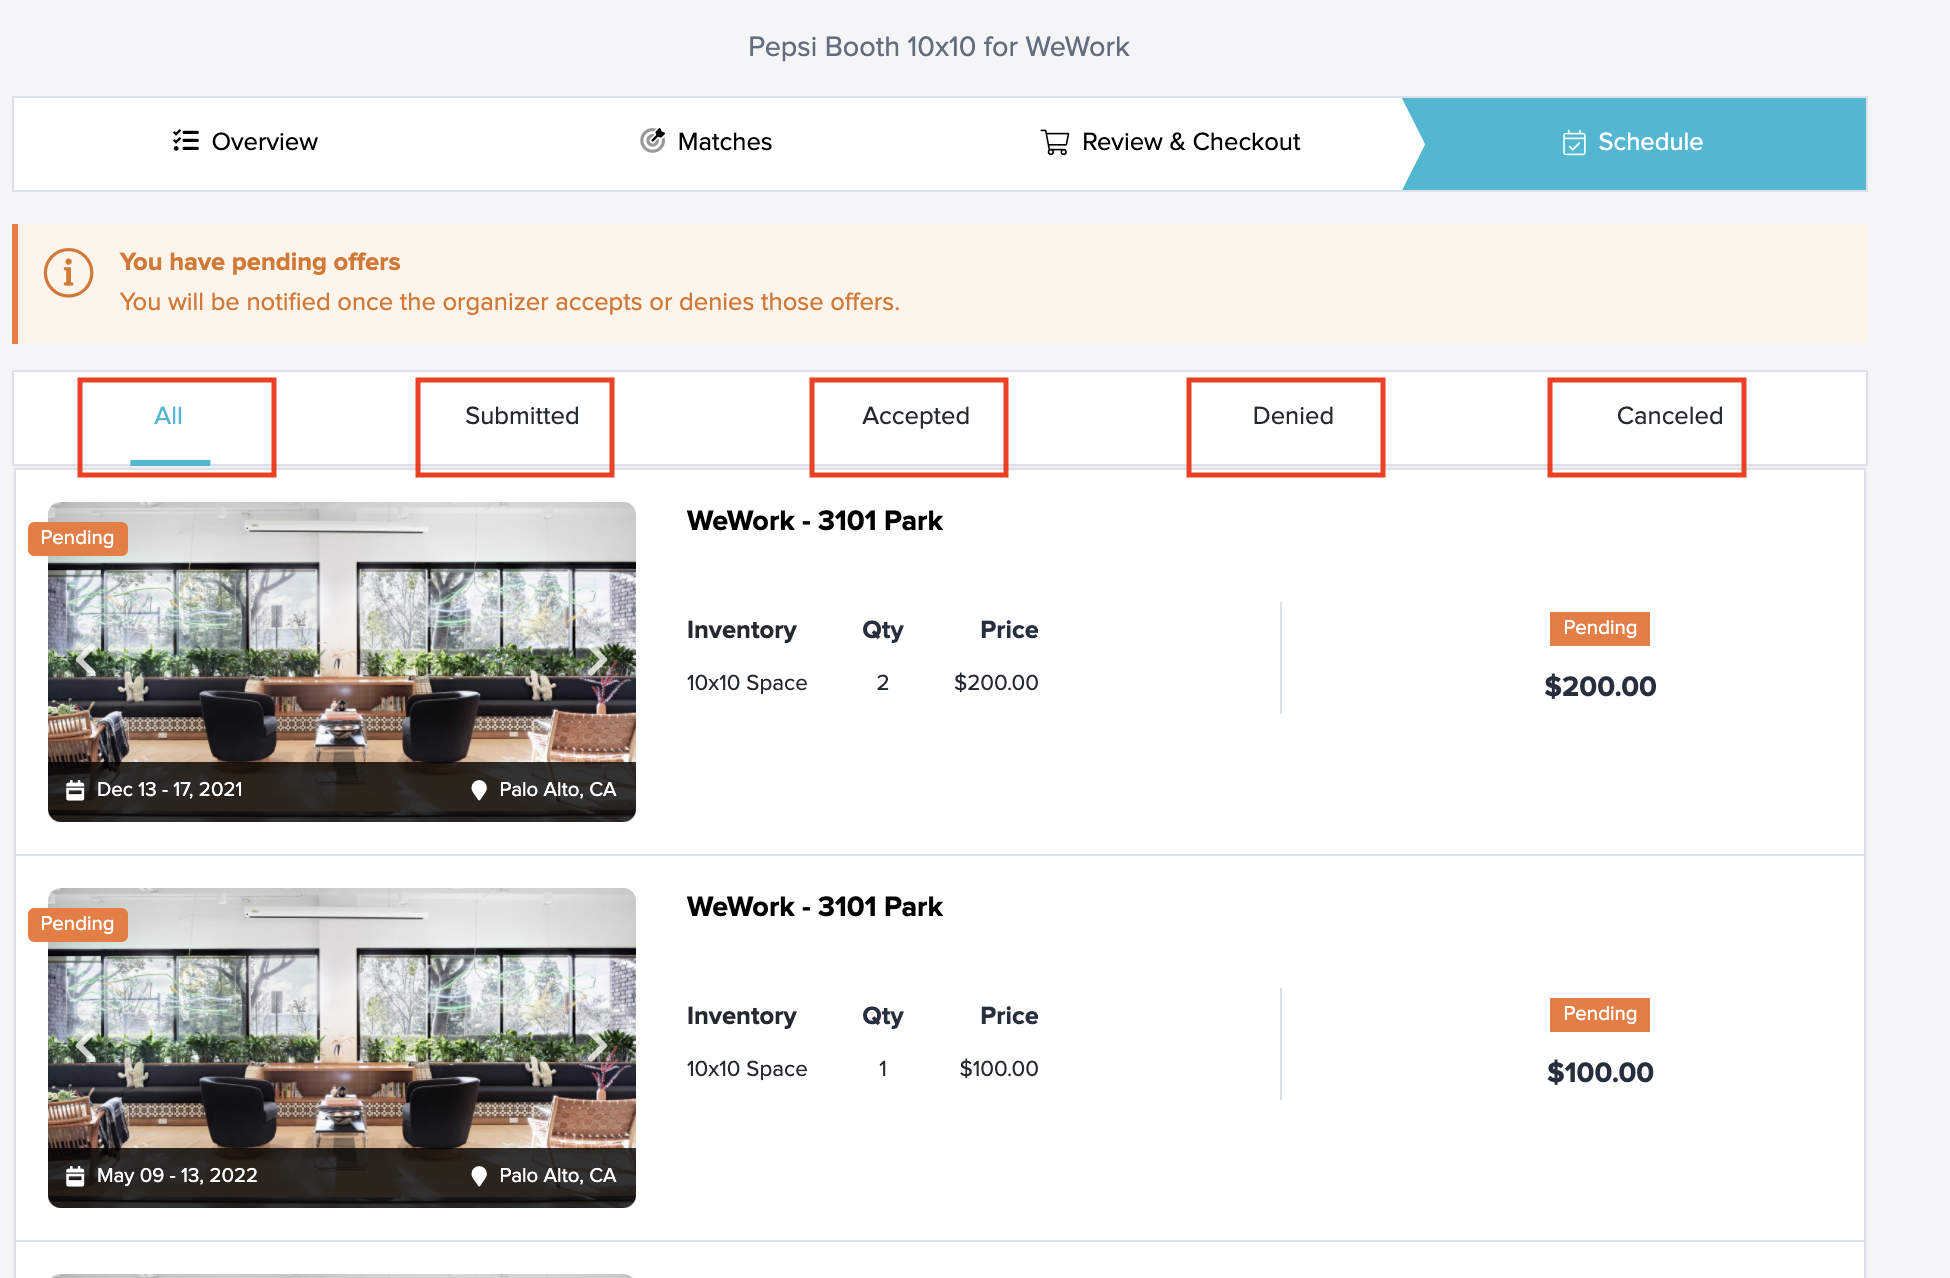Click quantity 1 in second offer
This screenshot has width=1950, height=1278.
(x=883, y=1069)
